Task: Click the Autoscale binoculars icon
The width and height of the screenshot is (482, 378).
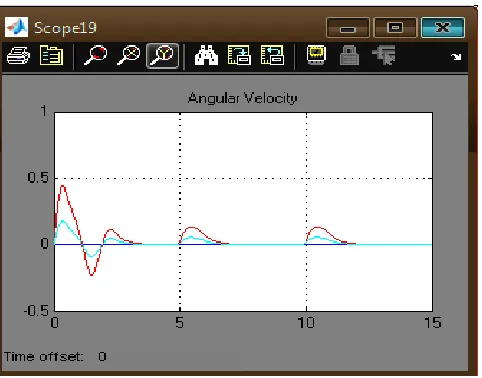Action: 206,55
